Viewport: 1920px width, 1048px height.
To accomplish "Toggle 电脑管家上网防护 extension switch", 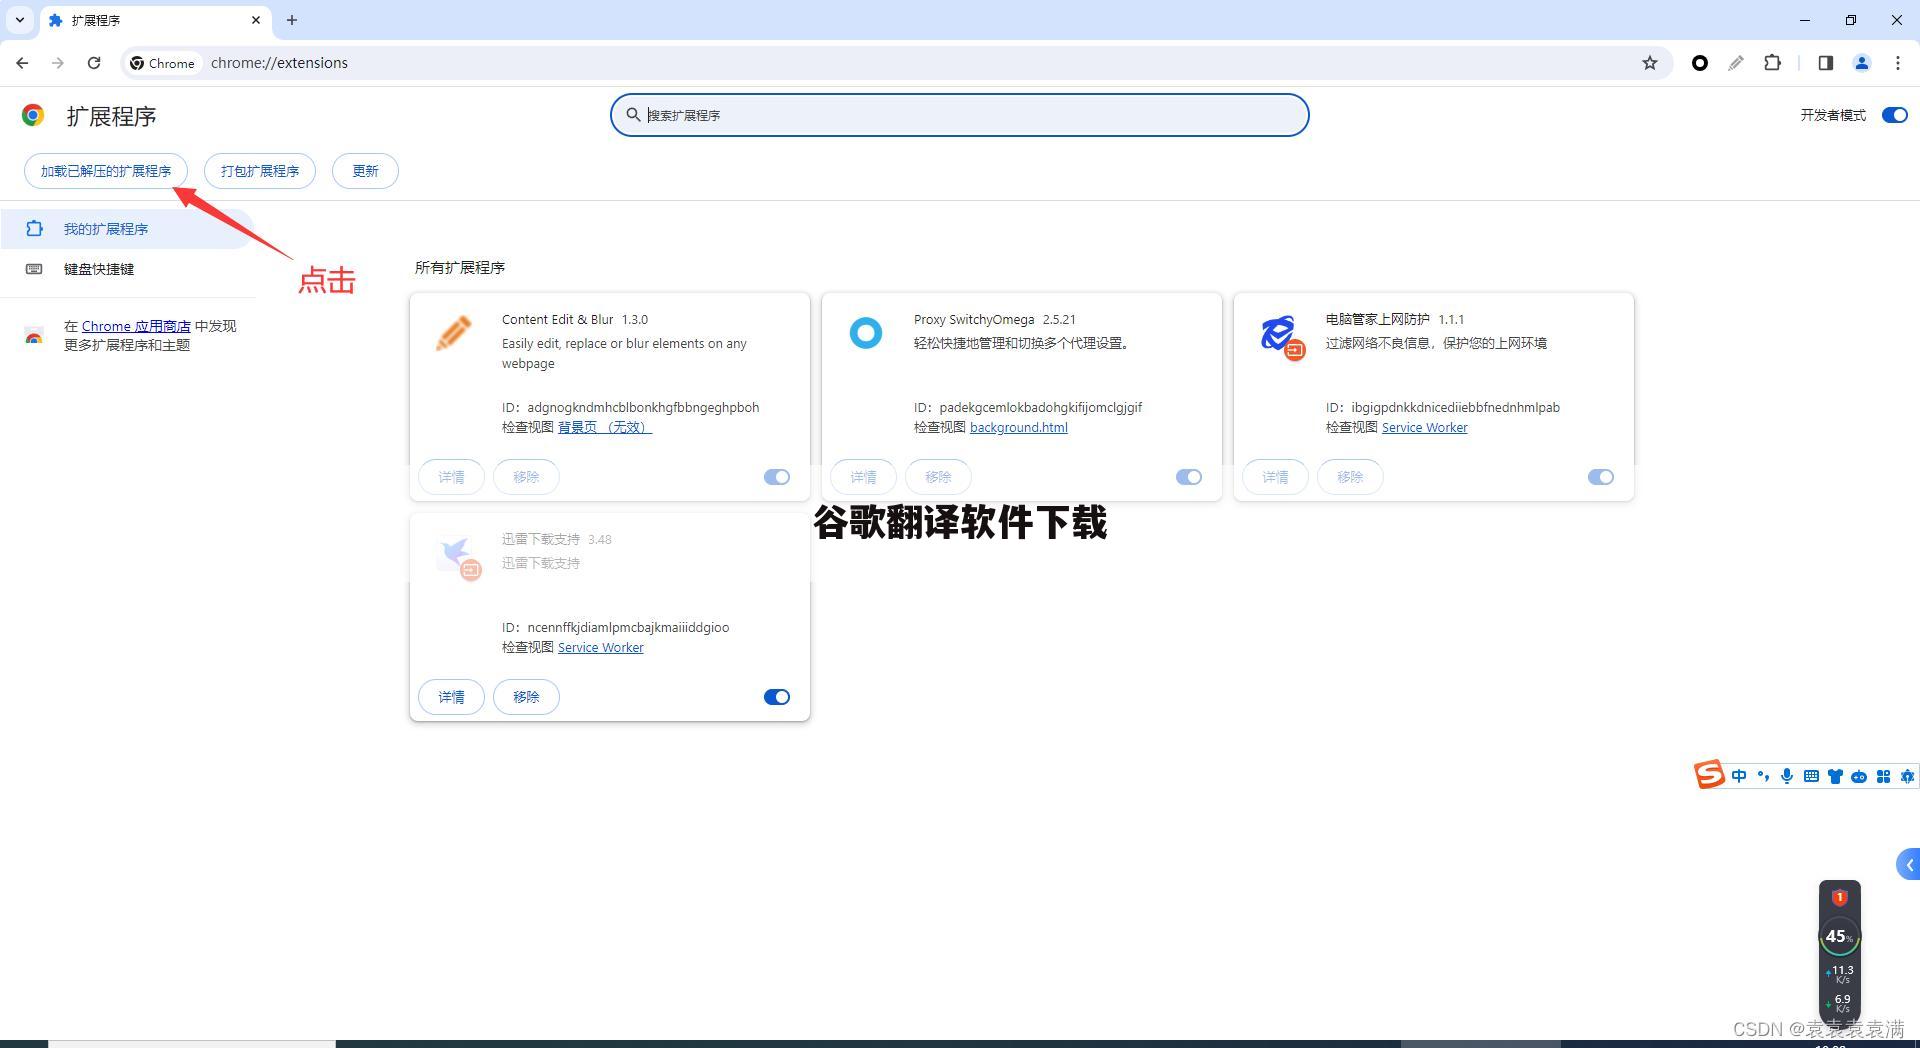I will point(1601,477).
